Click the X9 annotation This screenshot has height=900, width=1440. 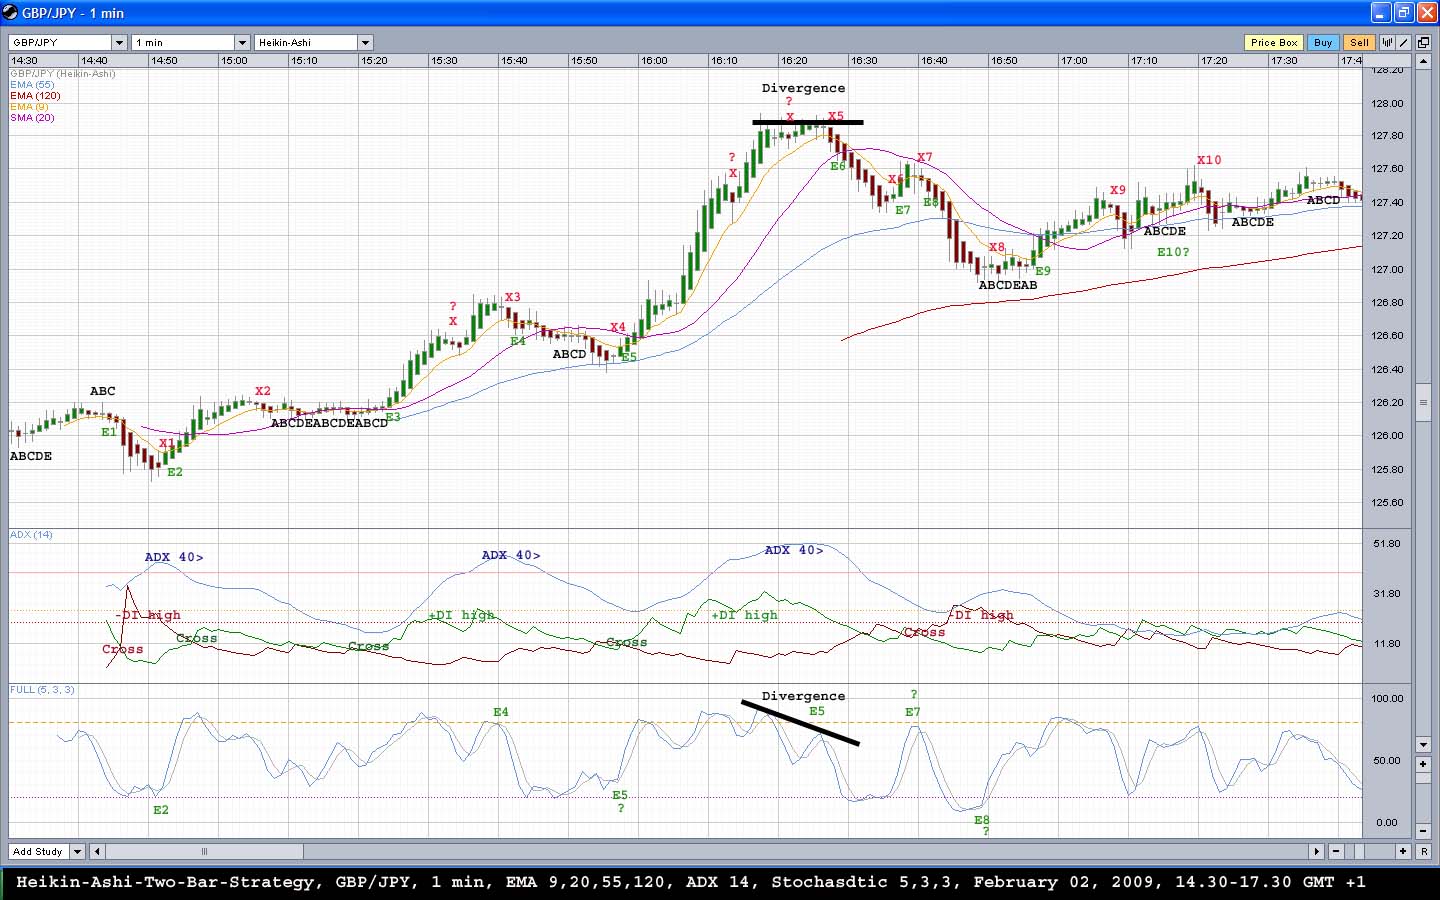1117,190
